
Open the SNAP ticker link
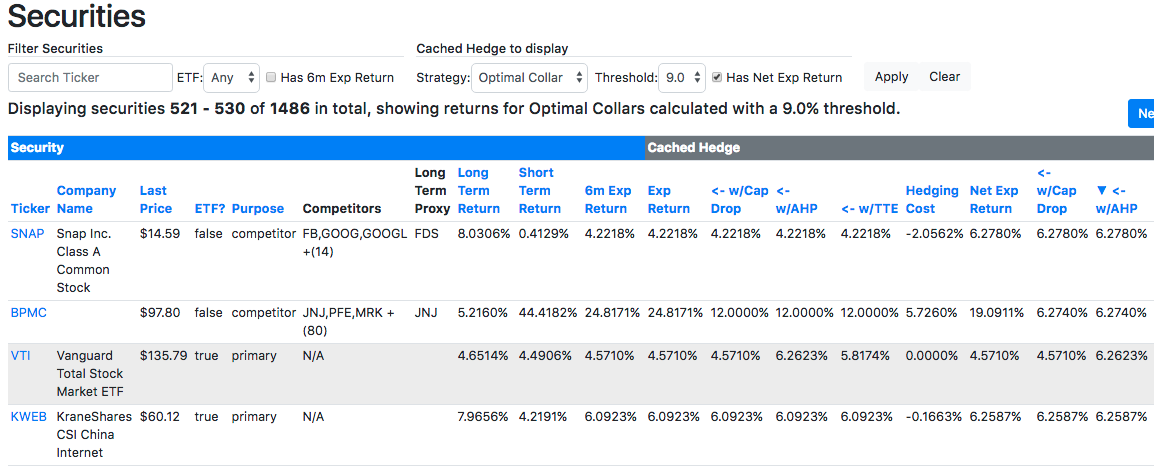[x=27, y=233]
